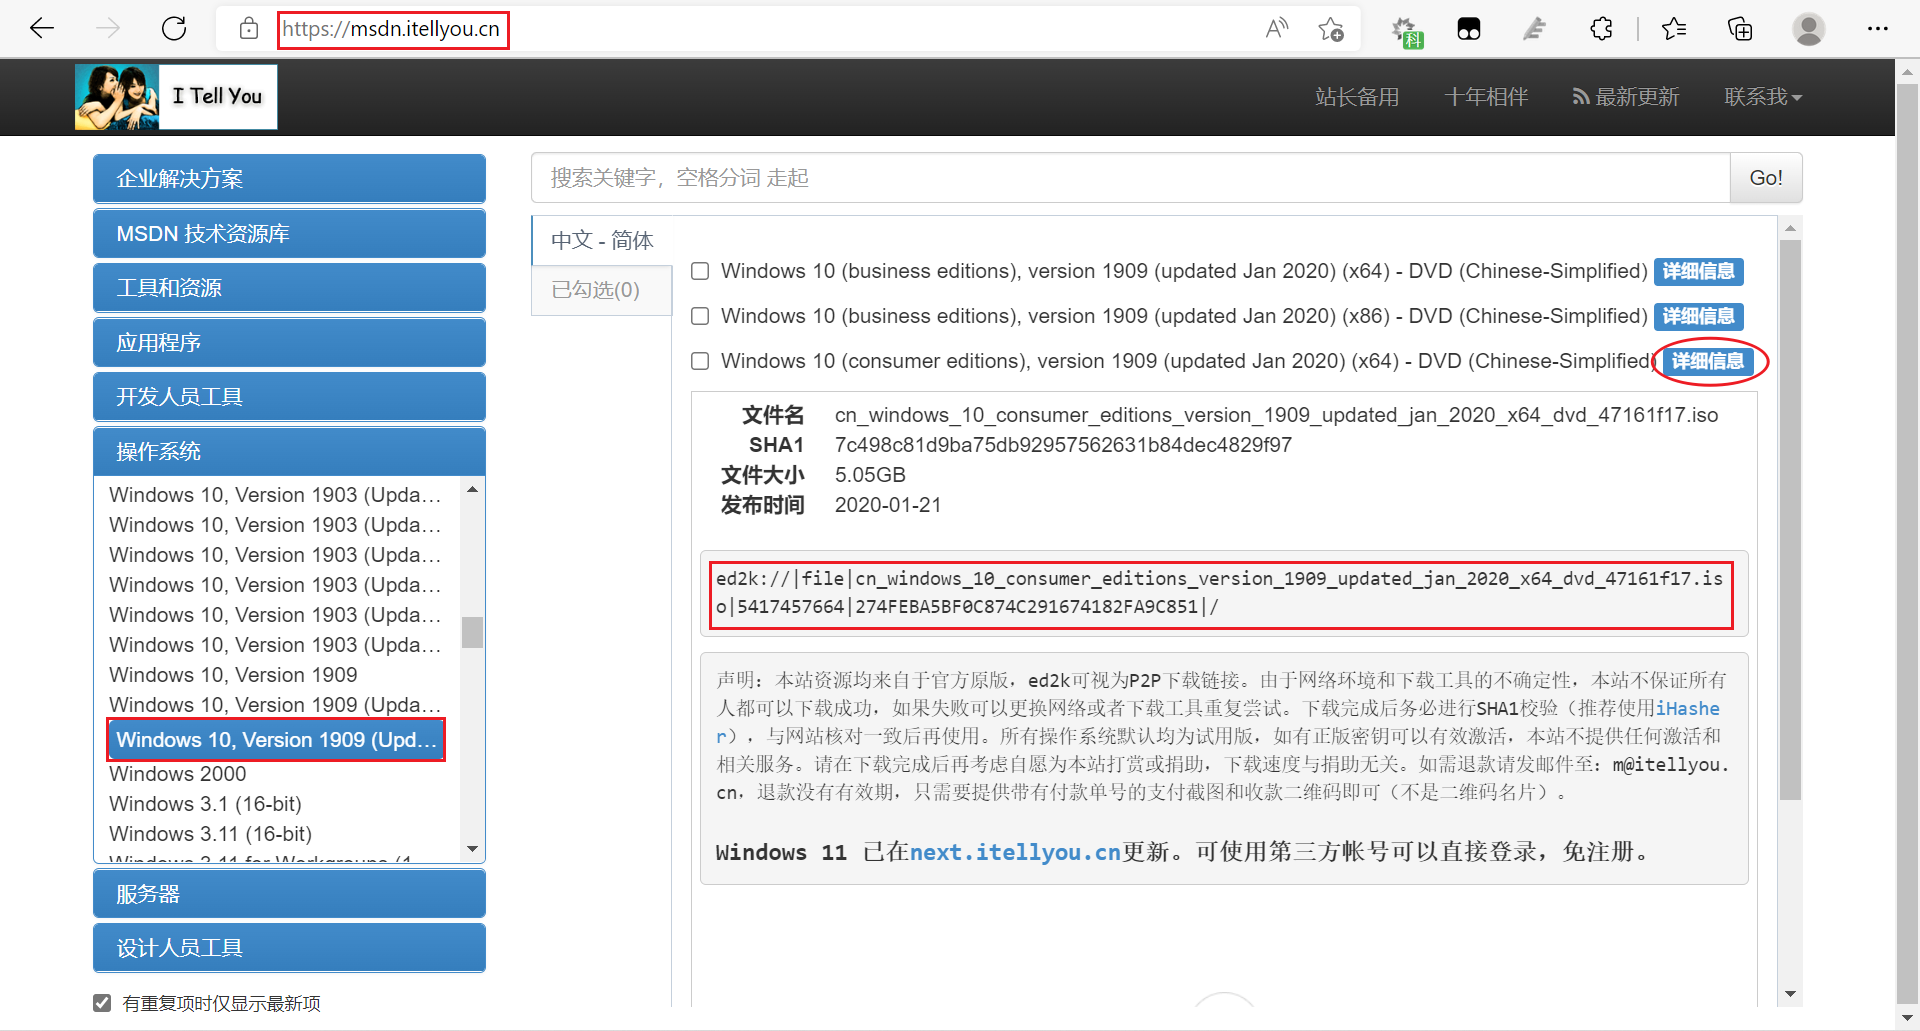Click inside the keyword search field
Screen dimensions: 1920x1031
click(1100, 177)
